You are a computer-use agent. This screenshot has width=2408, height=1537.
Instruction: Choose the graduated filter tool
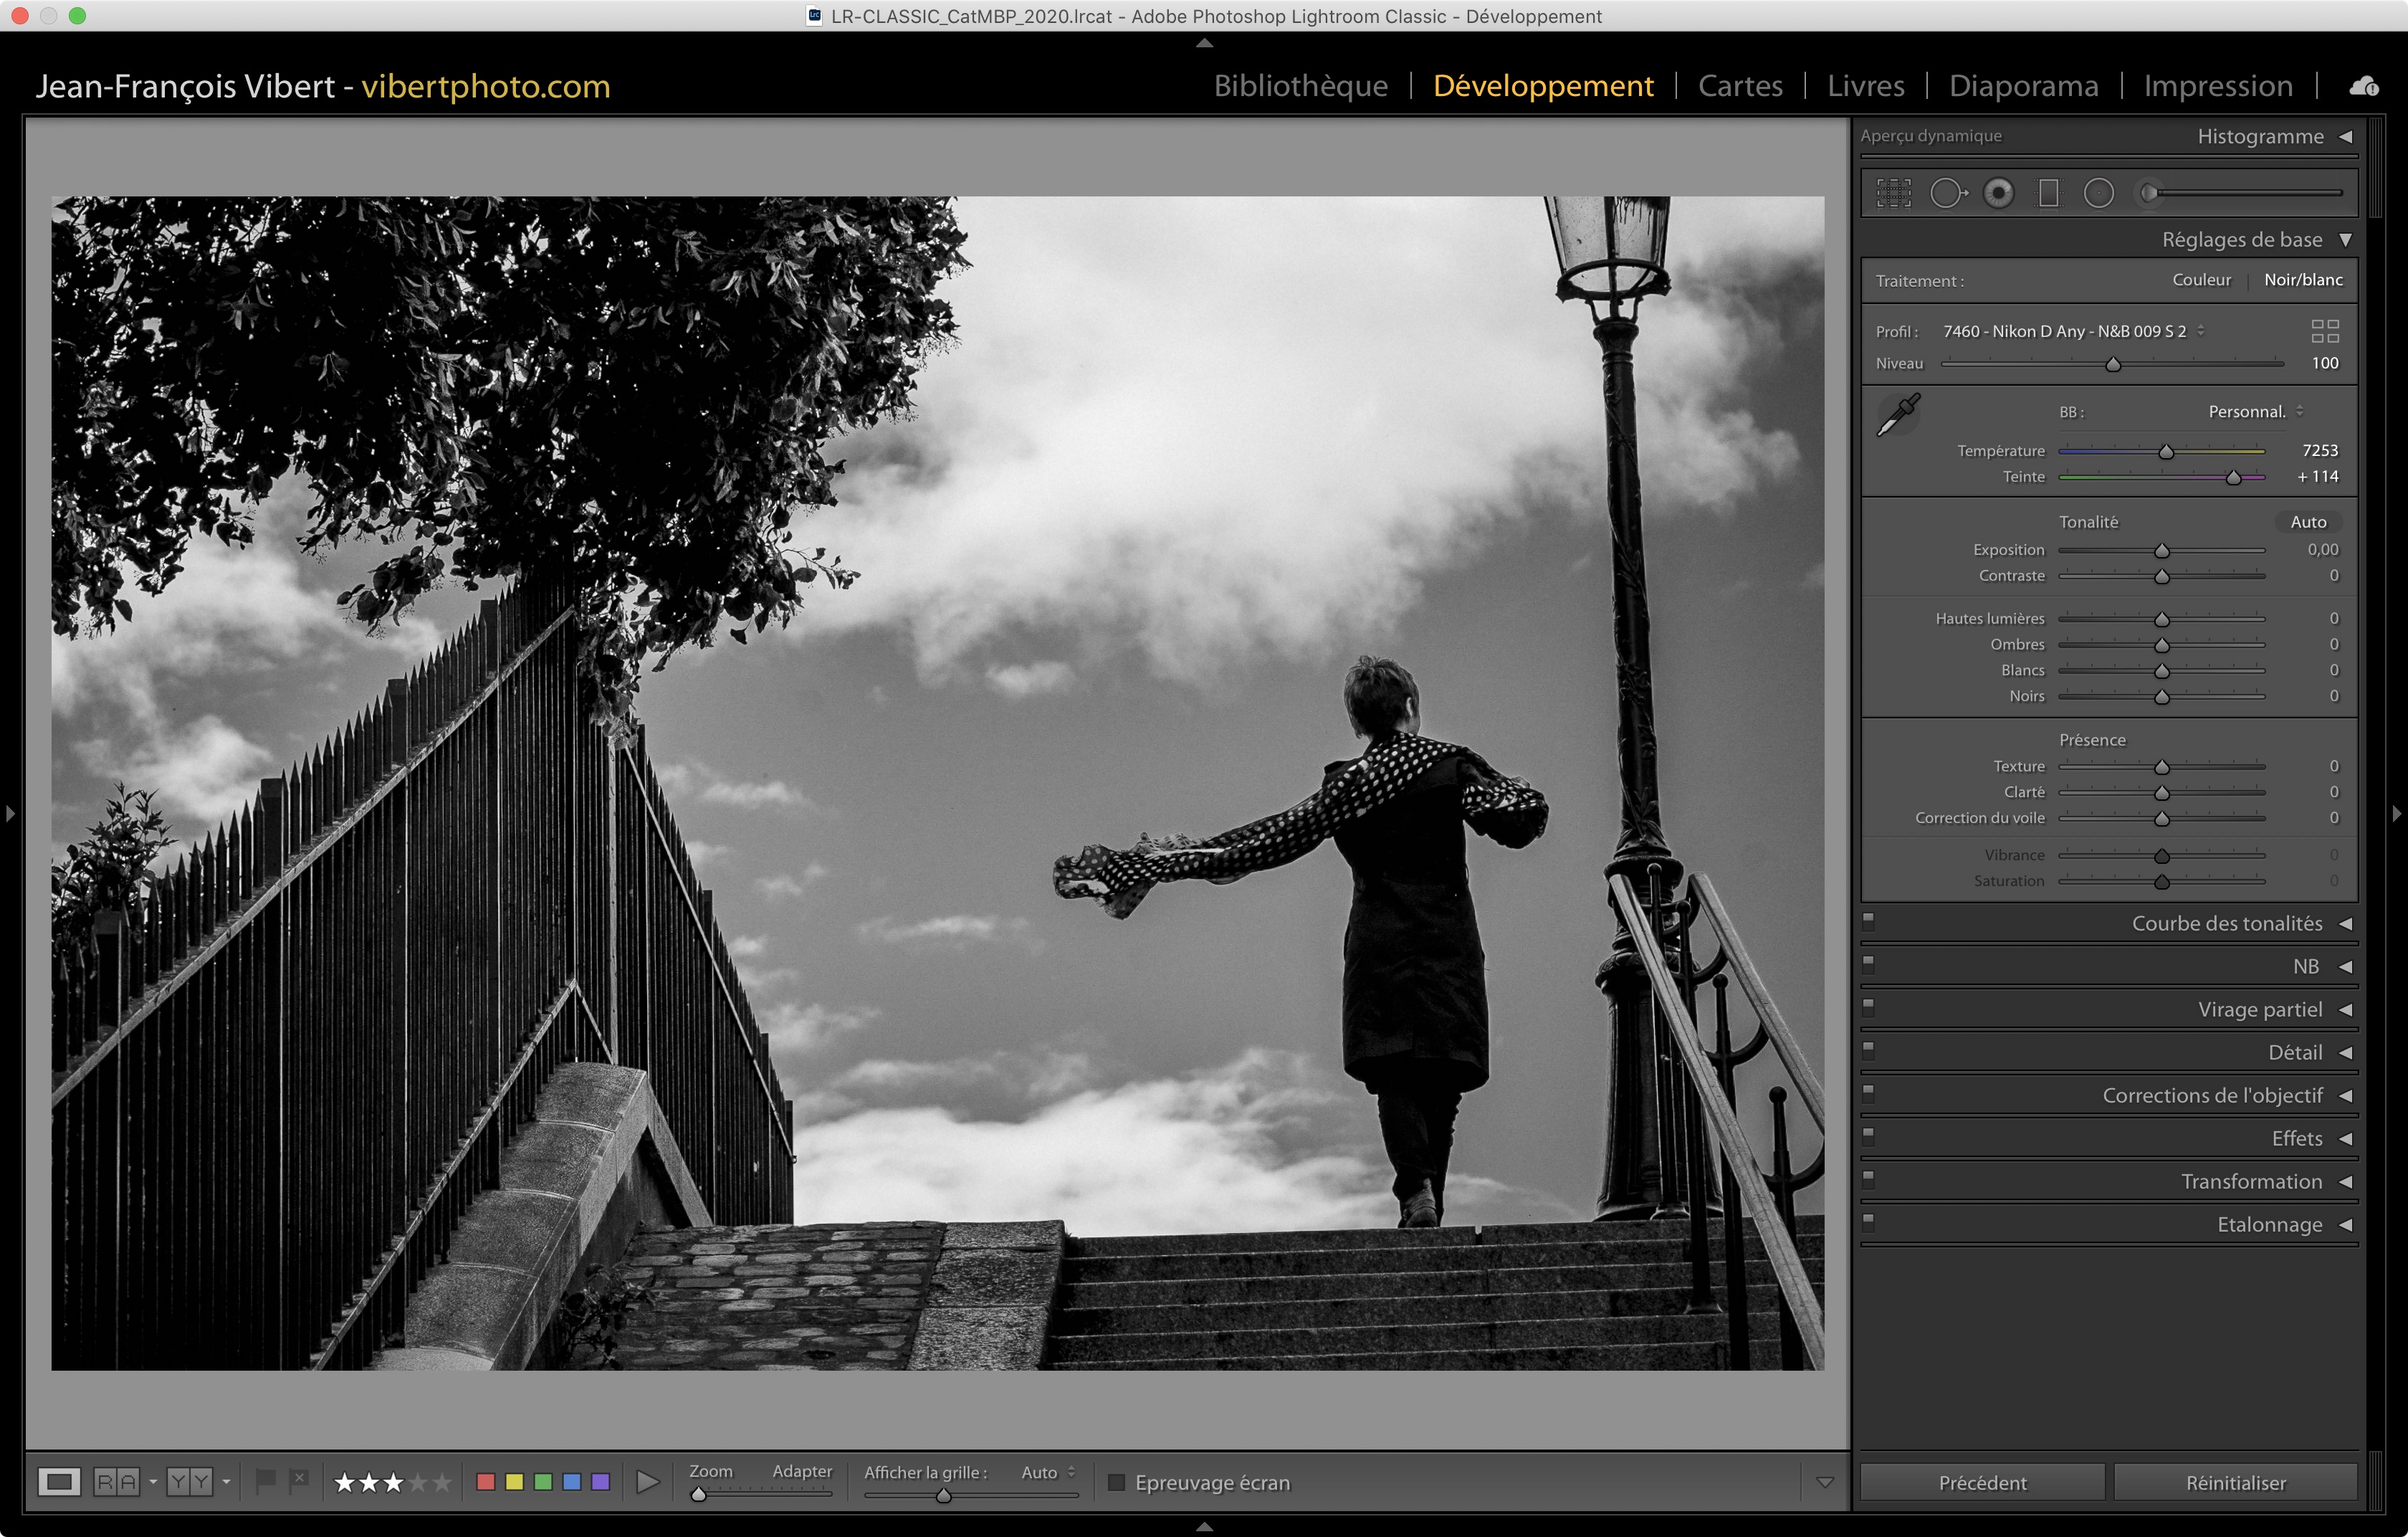pyautogui.click(x=2048, y=193)
